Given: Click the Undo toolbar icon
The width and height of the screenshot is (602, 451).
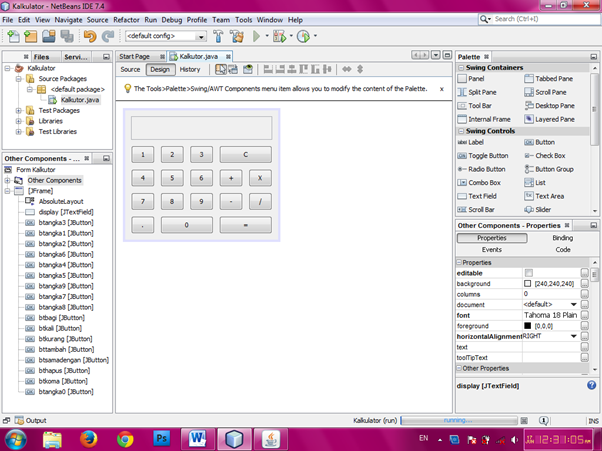Looking at the screenshot, I should pos(90,36).
